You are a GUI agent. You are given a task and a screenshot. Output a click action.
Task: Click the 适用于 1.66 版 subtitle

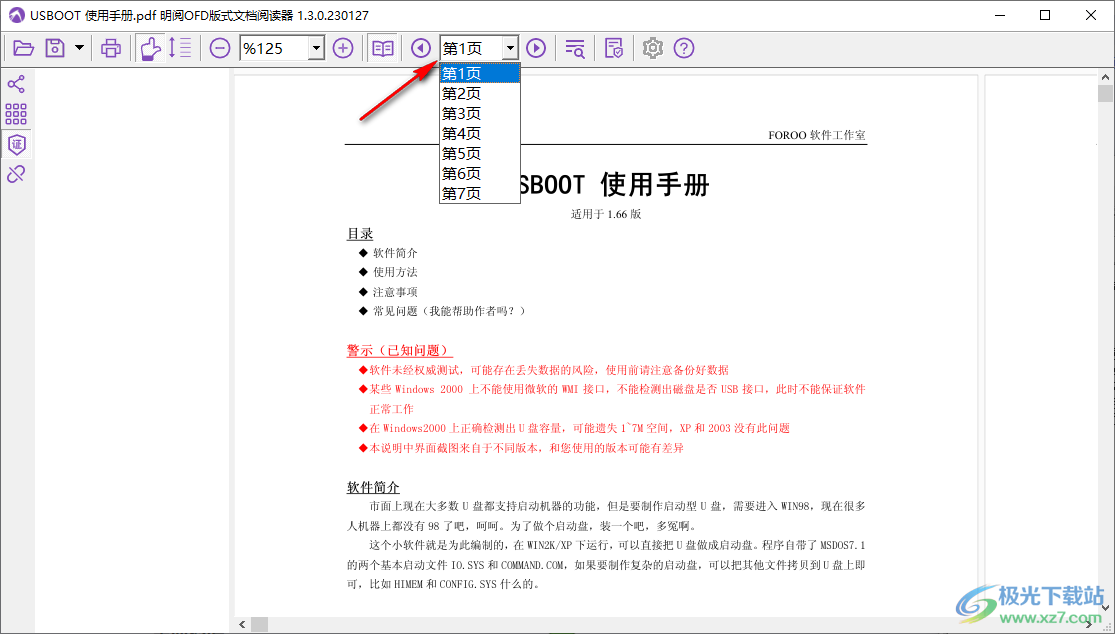(606, 214)
